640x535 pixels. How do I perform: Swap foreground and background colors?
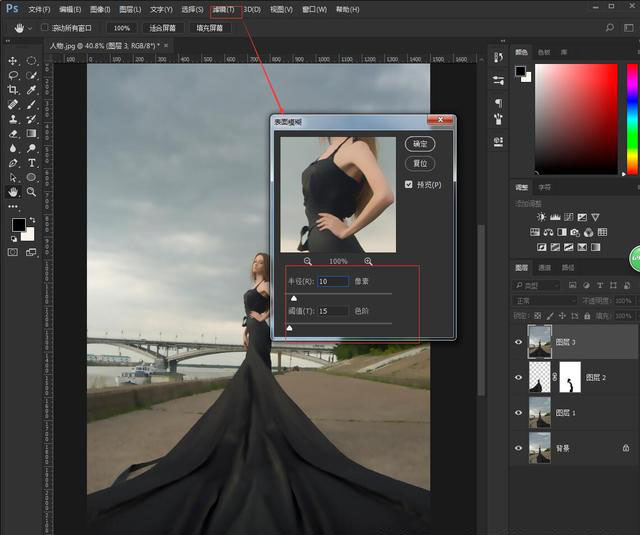pyautogui.click(x=32, y=220)
